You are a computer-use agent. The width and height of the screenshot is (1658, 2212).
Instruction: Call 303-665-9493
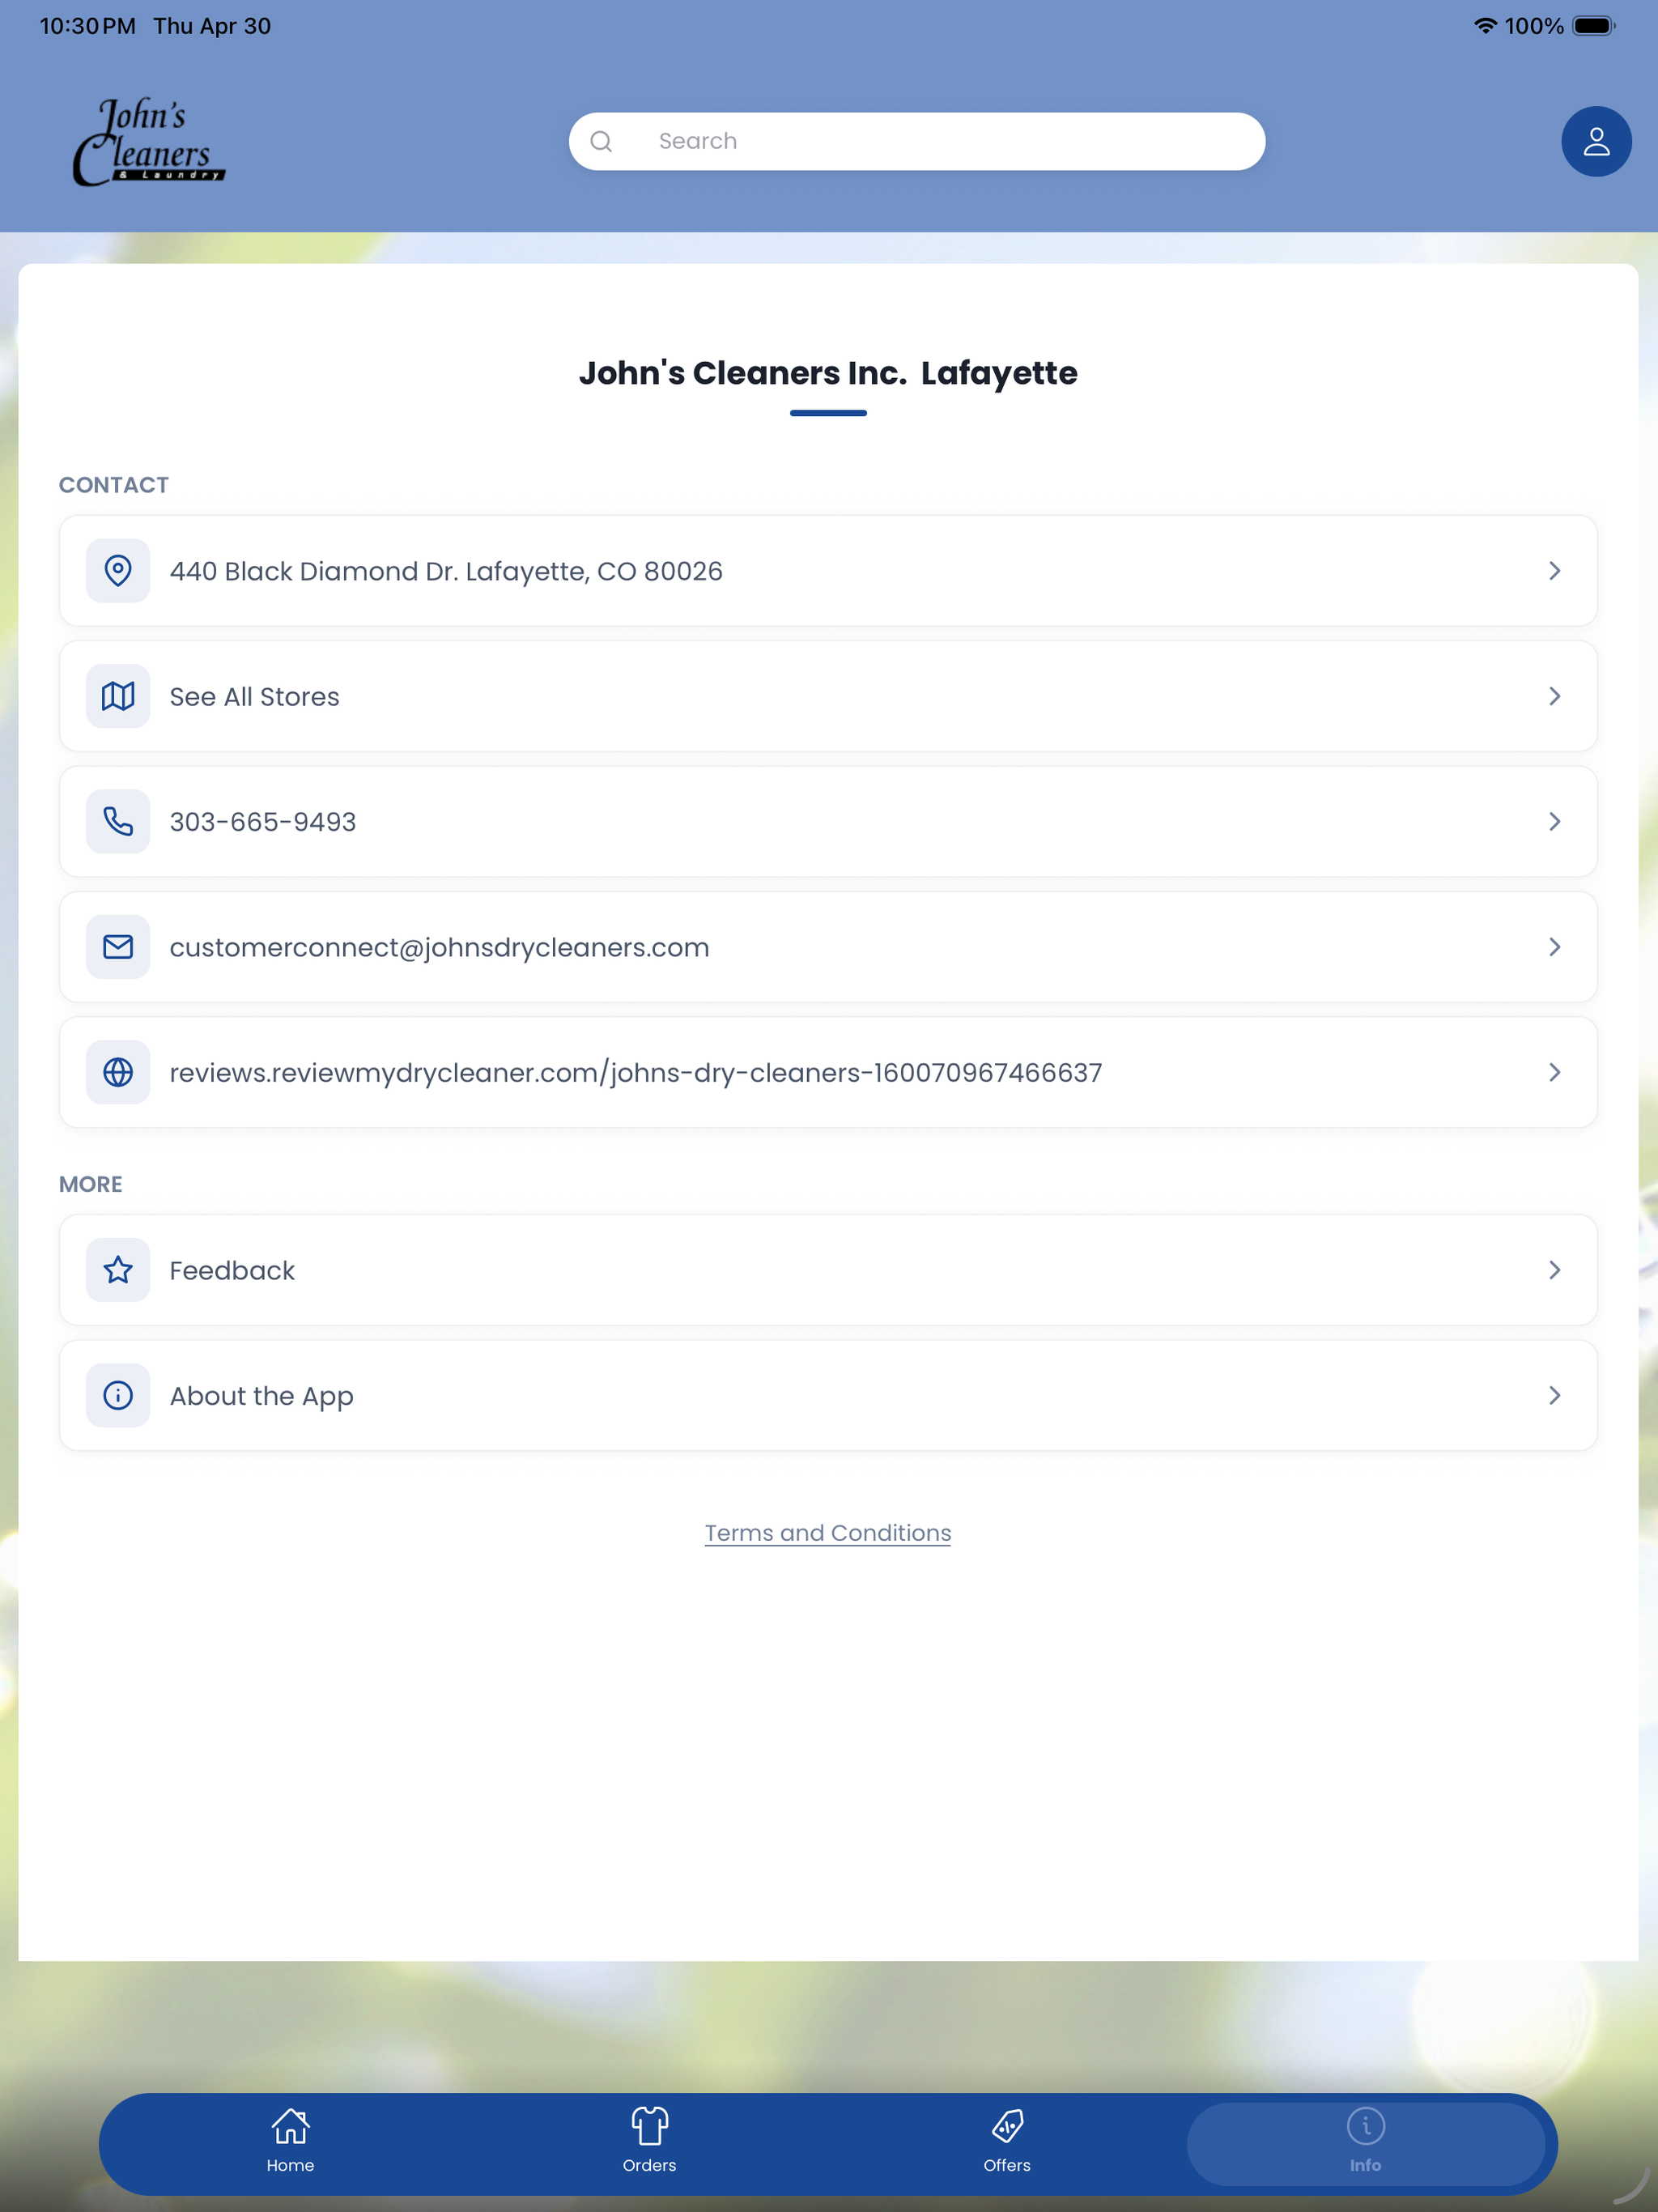(x=828, y=821)
